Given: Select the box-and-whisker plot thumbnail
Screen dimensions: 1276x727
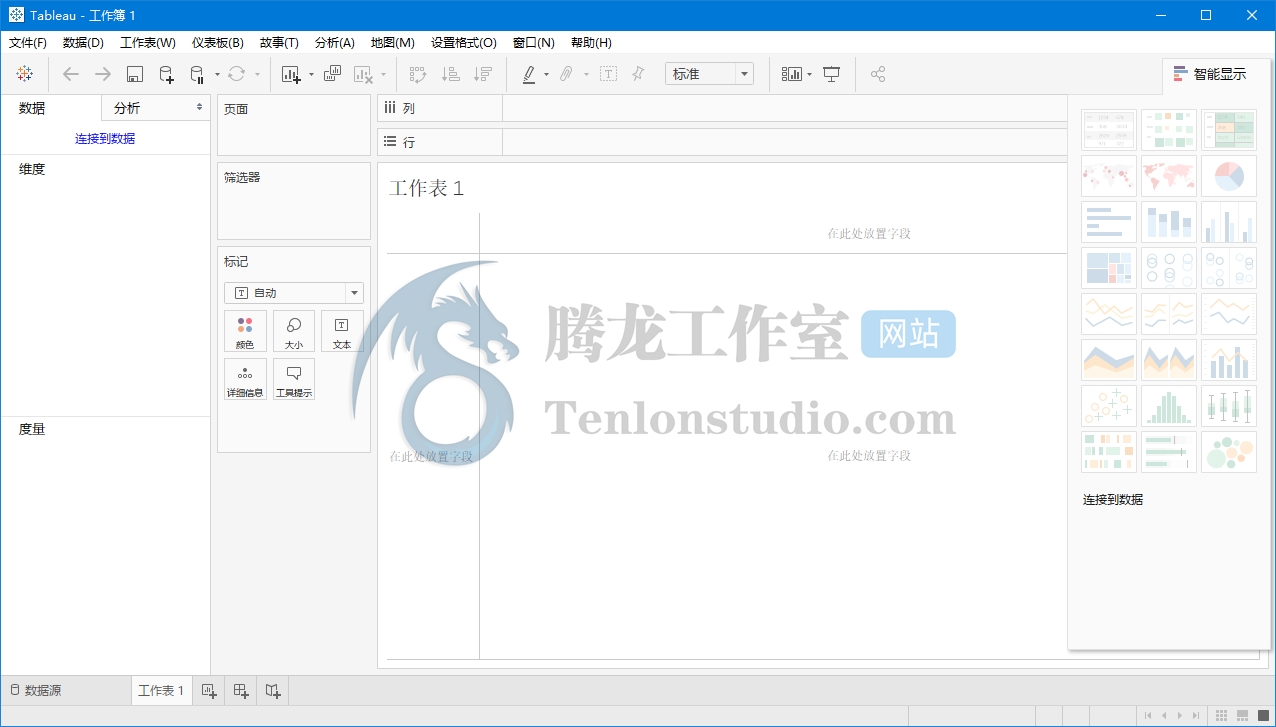Looking at the screenshot, I should tap(1228, 406).
